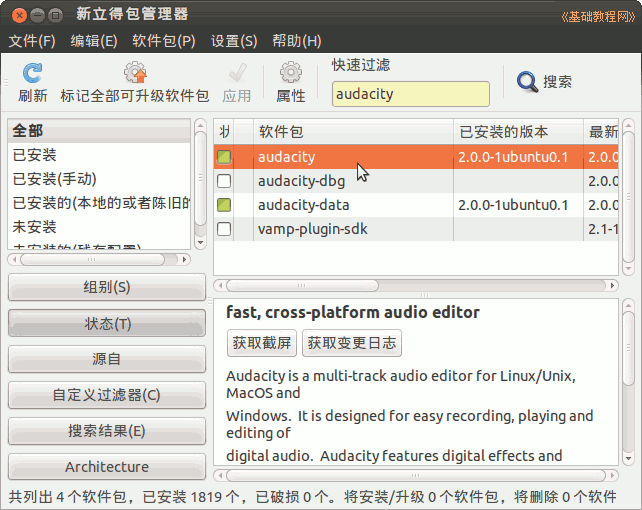The height and width of the screenshot is (510, 642).
Task: Click the Search (搜索) magnifier icon
Action: pos(527,81)
